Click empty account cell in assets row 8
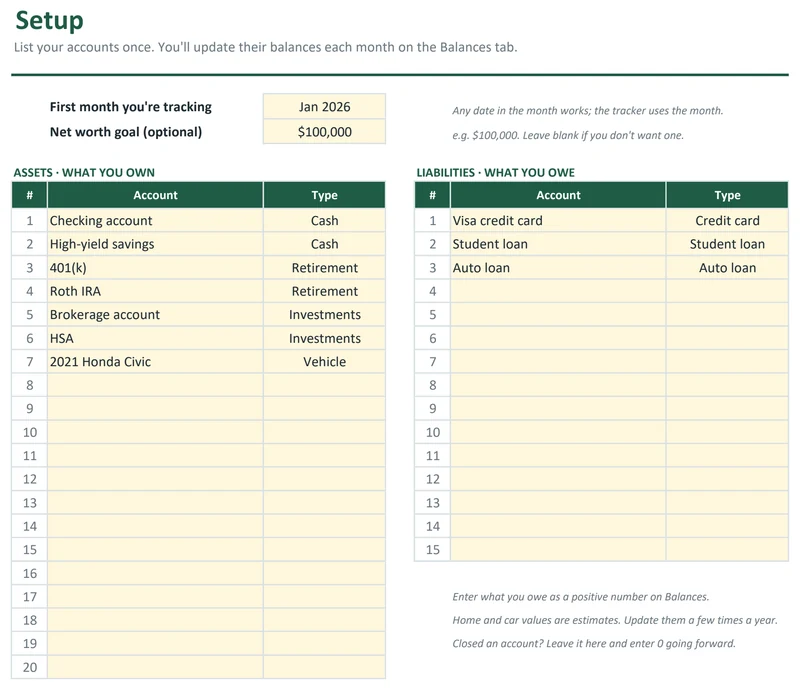The image size is (800, 690). [155, 385]
